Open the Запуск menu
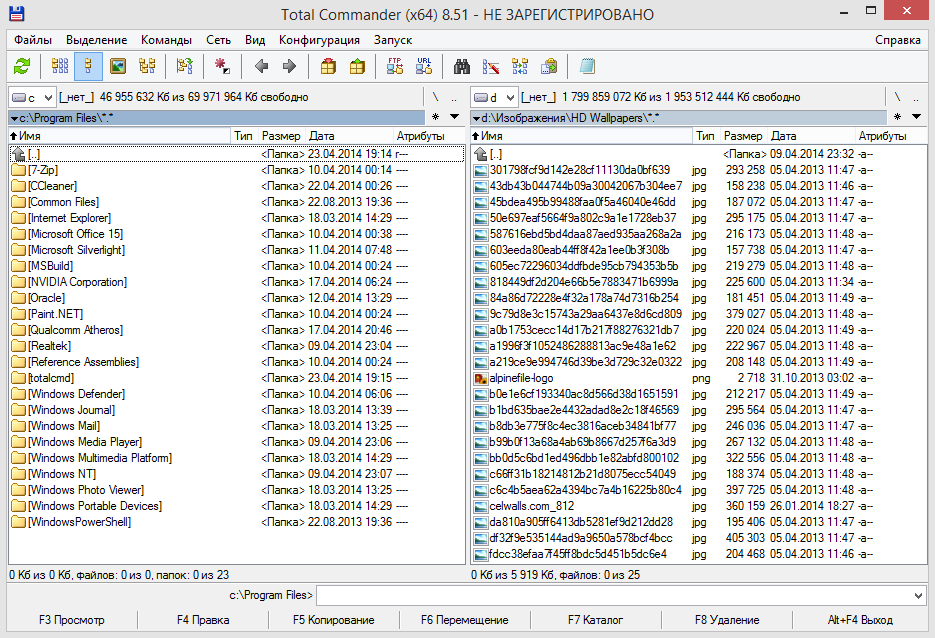Viewport: 935px width, 638px height. pos(393,40)
